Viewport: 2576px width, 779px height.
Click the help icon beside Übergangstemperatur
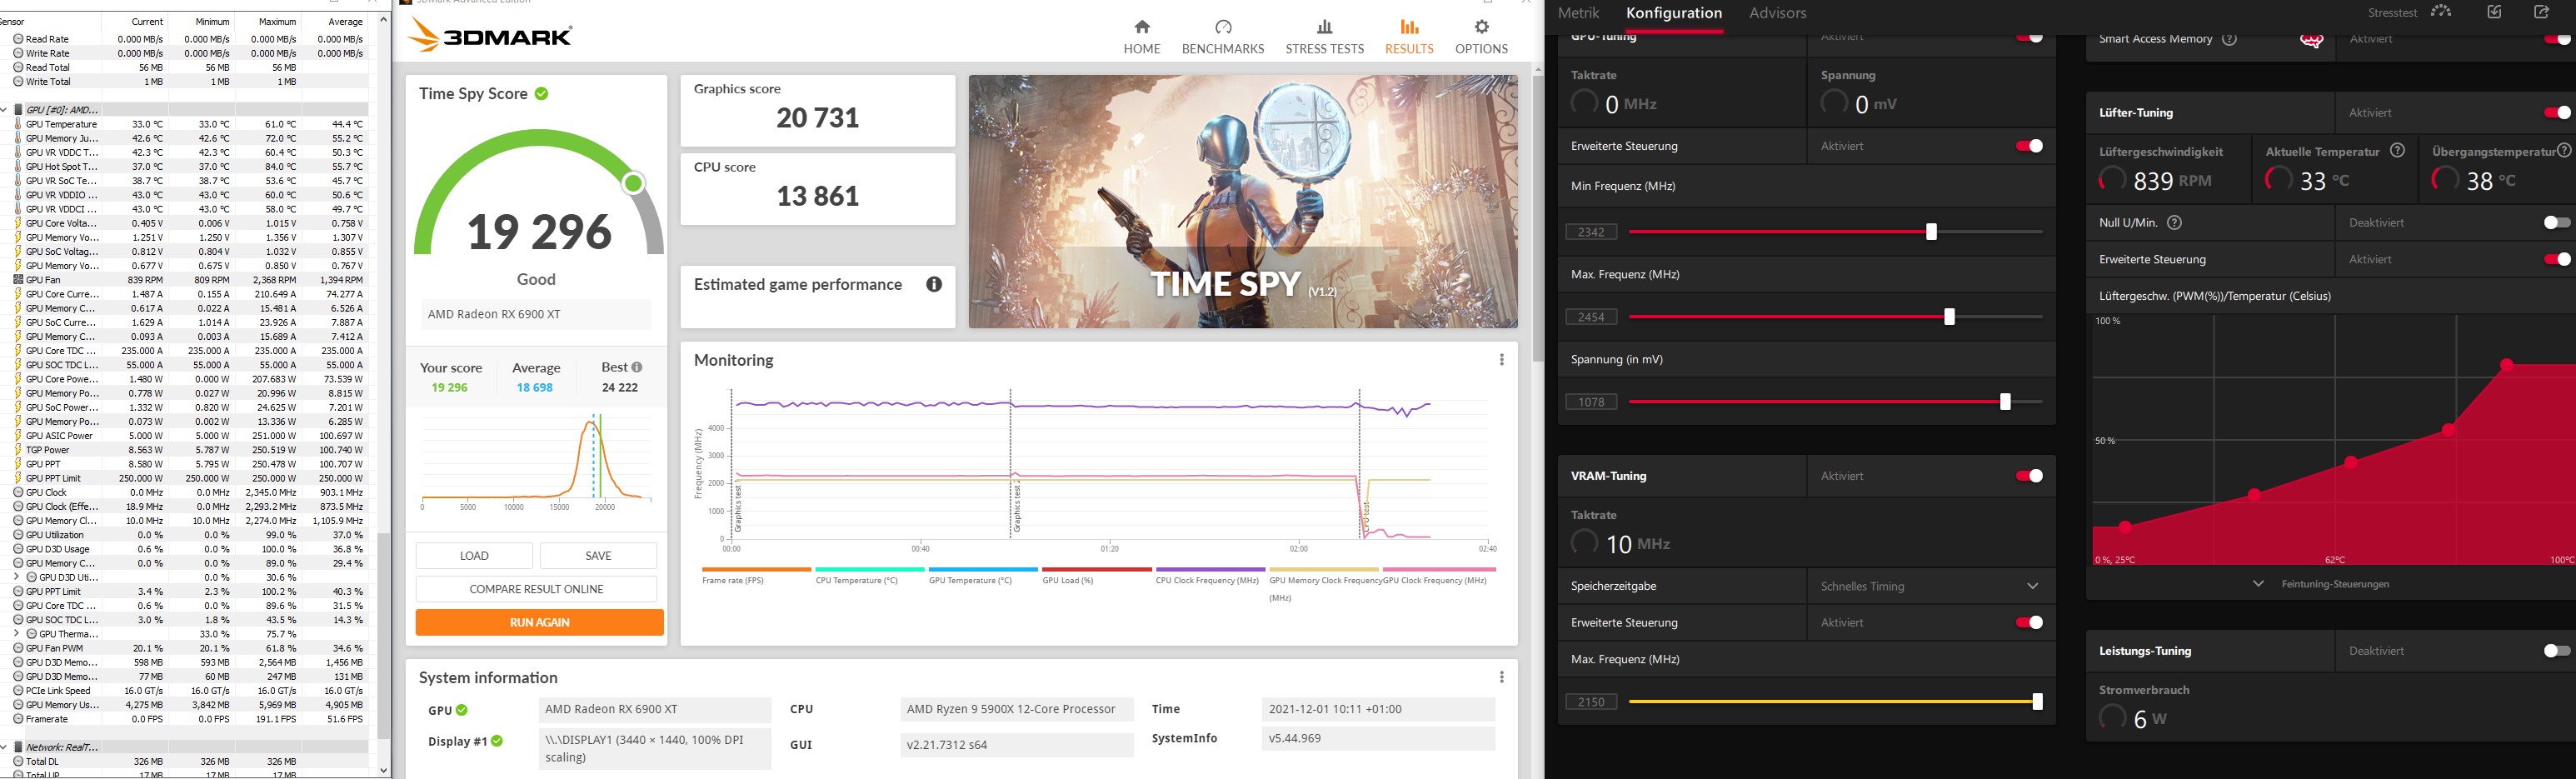(2564, 151)
